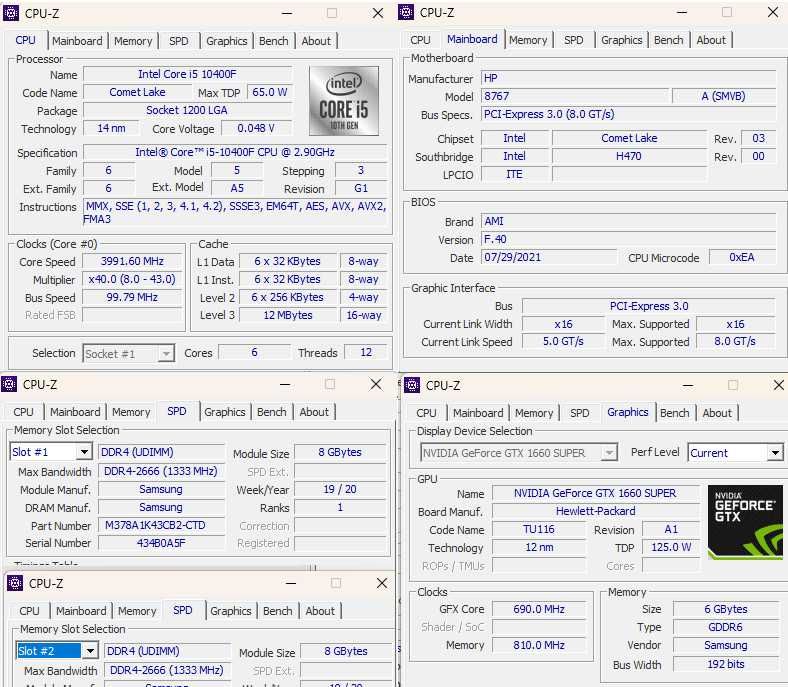The width and height of the screenshot is (788, 687).
Task: Expand the Slot #2 memory slot dropdown
Action: tap(90, 651)
